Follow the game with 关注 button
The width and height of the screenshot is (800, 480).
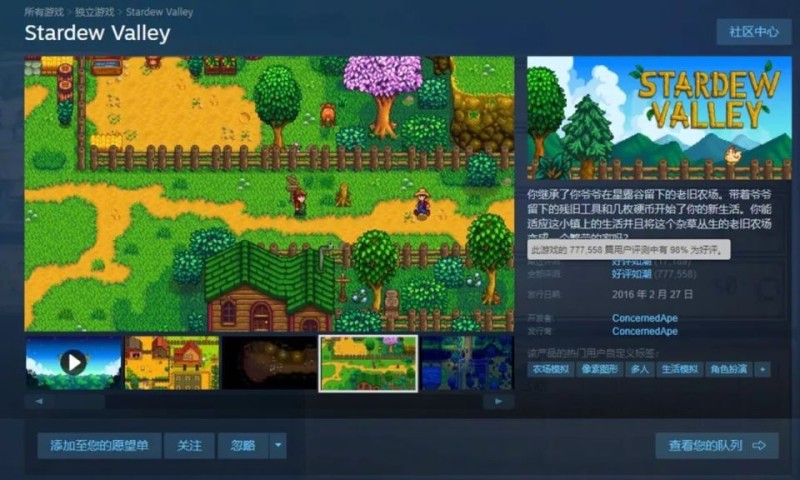pyautogui.click(x=189, y=445)
